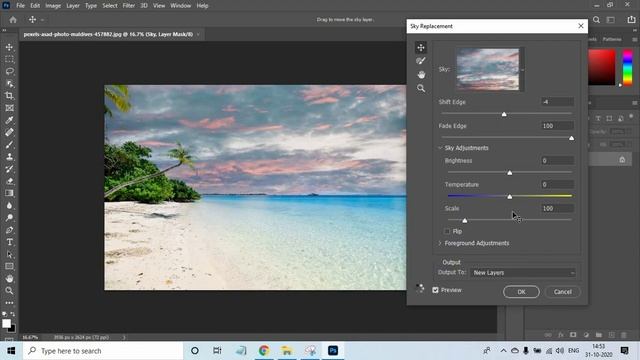This screenshot has height=360, width=640.
Task: Open the Layers panel flyout menu
Action: [635, 102]
